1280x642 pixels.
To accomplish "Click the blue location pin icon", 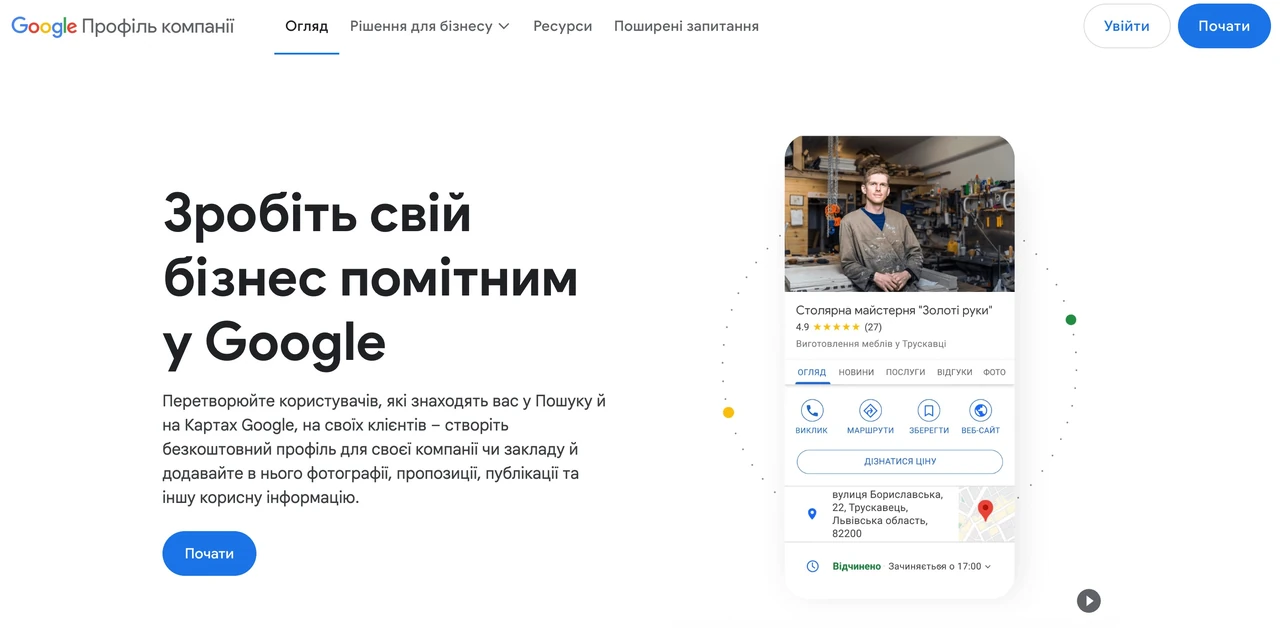I will pos(812,514).
